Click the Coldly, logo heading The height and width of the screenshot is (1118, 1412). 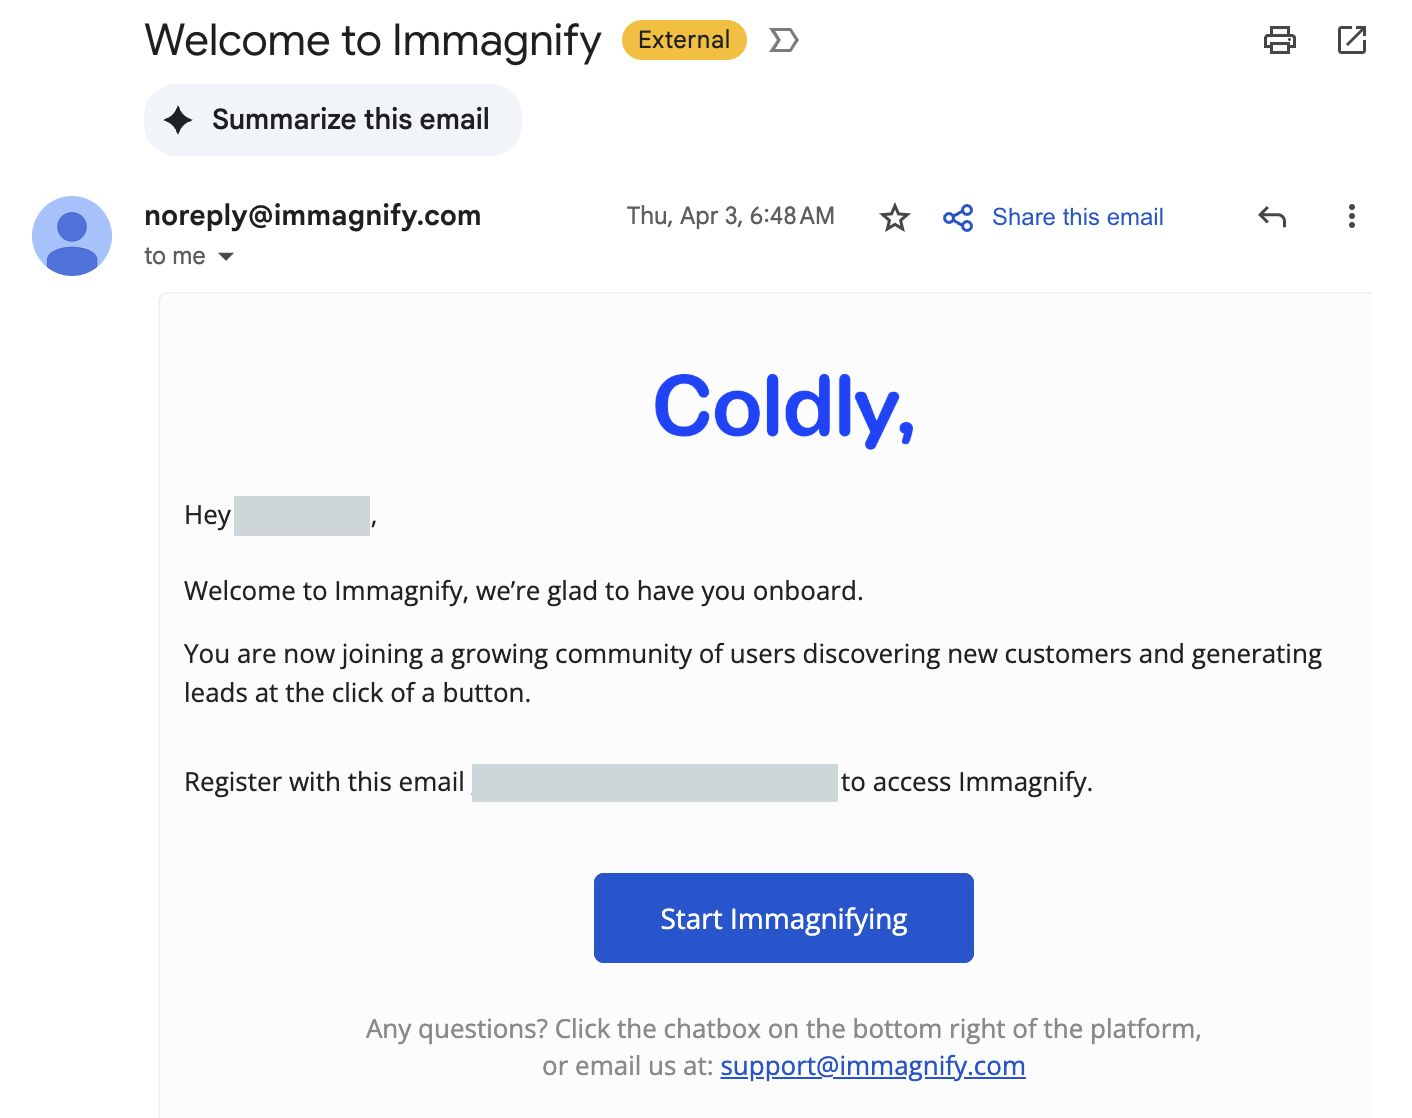coord(783,407)
